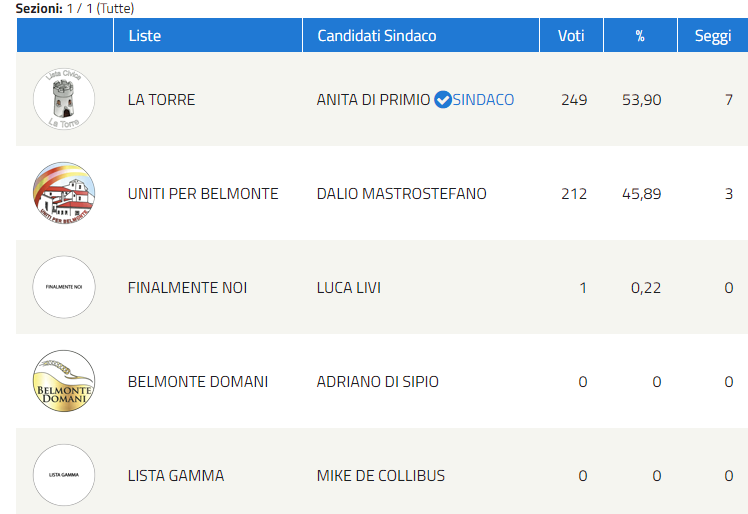Click the La Torre list logo
Viewport: 748px width, 514px height.
tap(64, 99)
